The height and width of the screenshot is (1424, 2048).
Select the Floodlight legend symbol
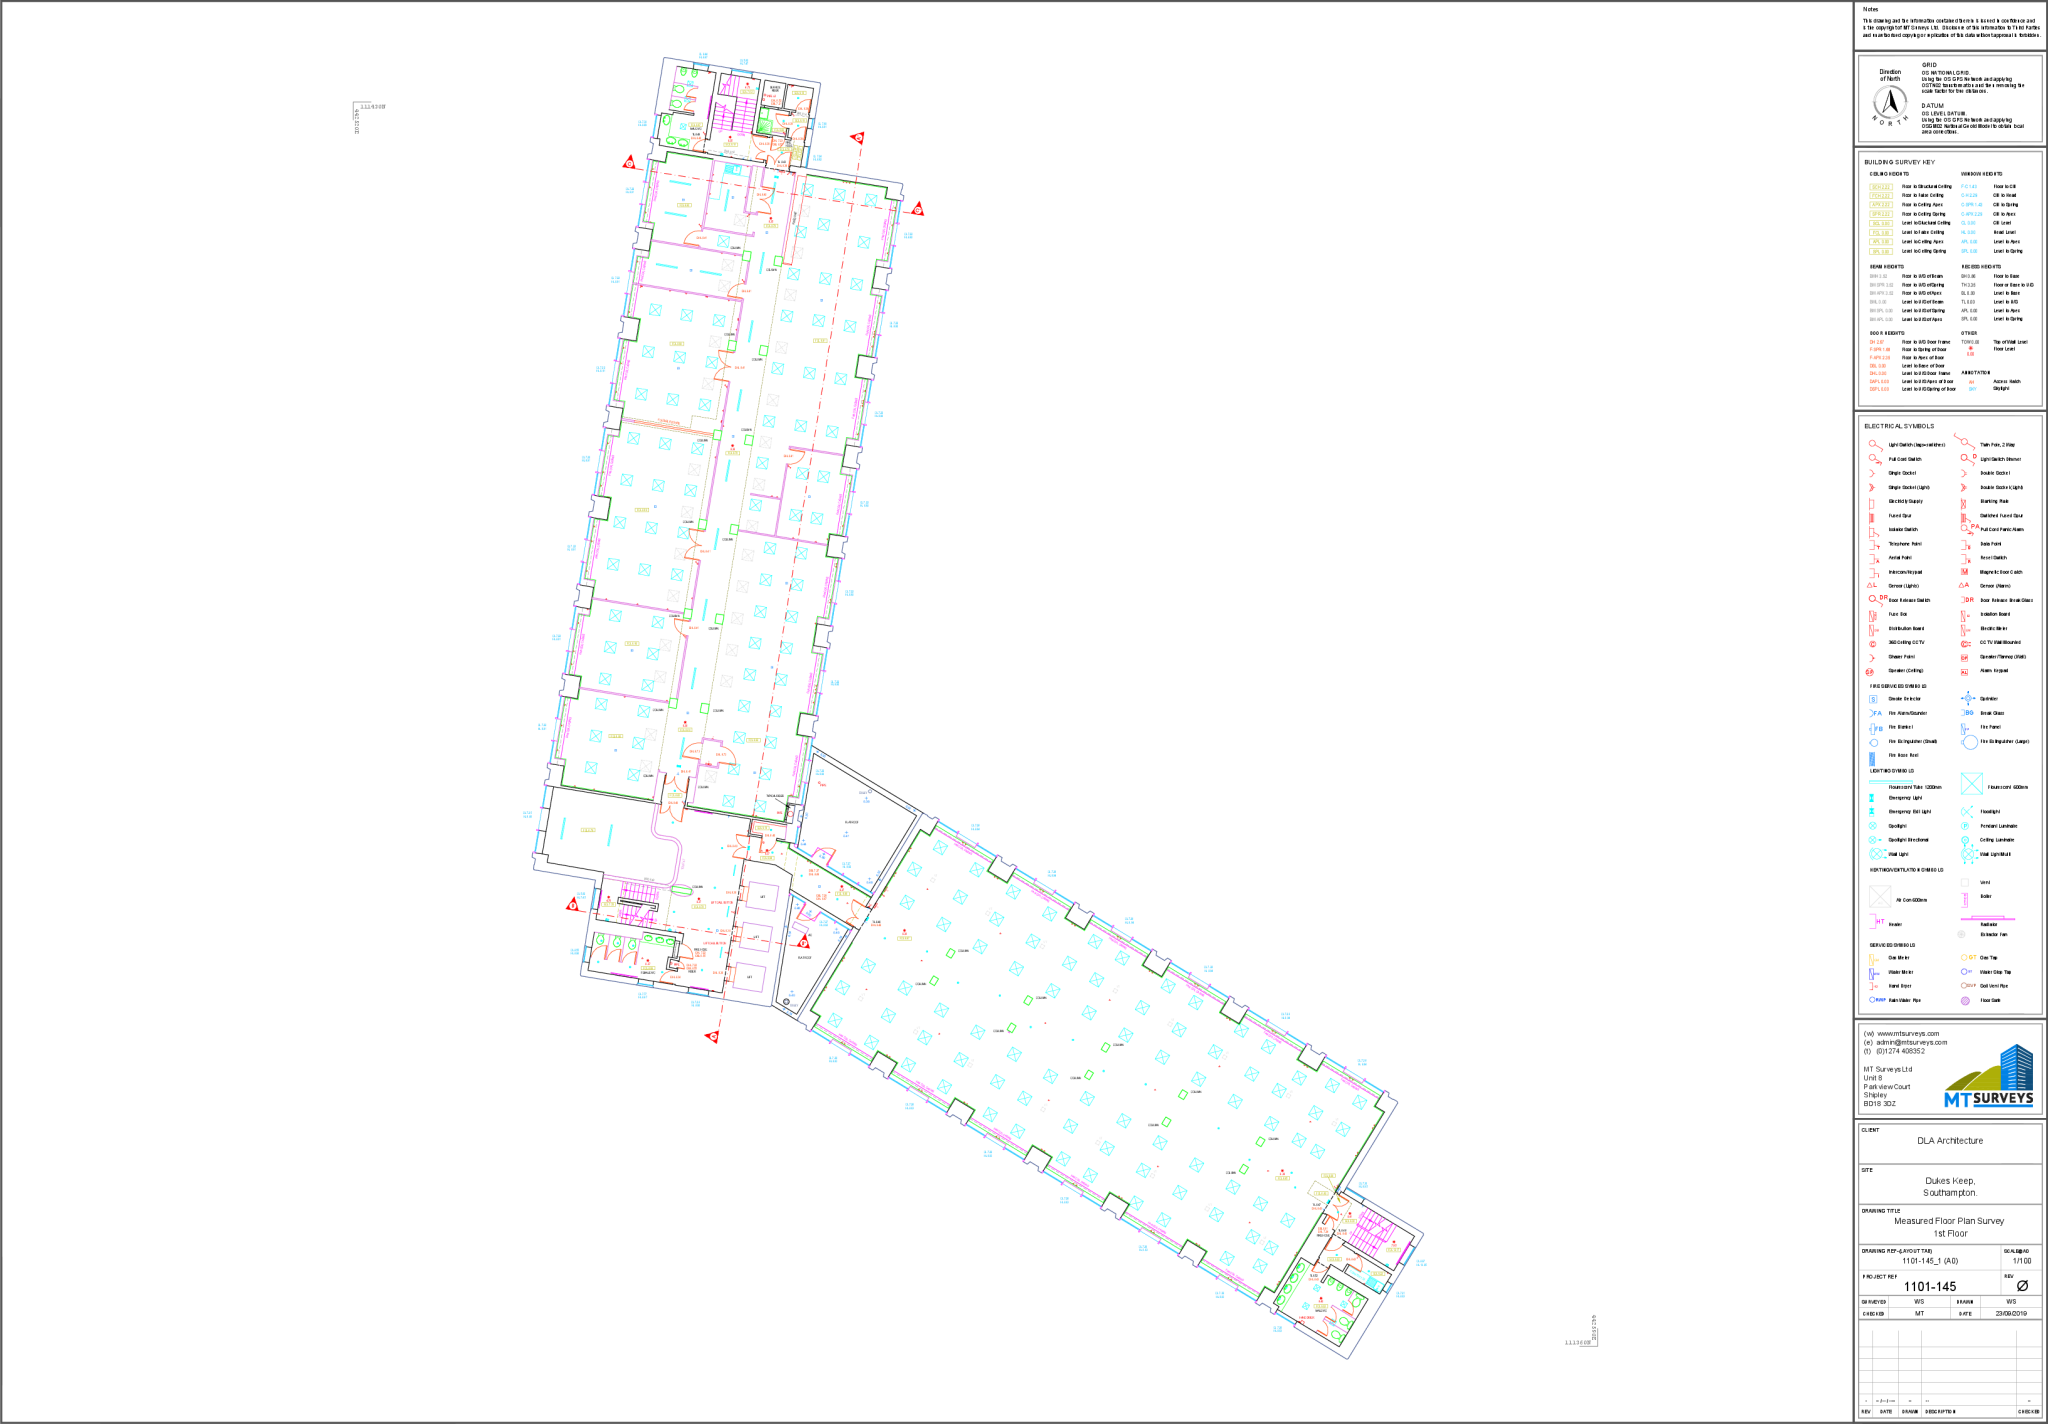1967,812
